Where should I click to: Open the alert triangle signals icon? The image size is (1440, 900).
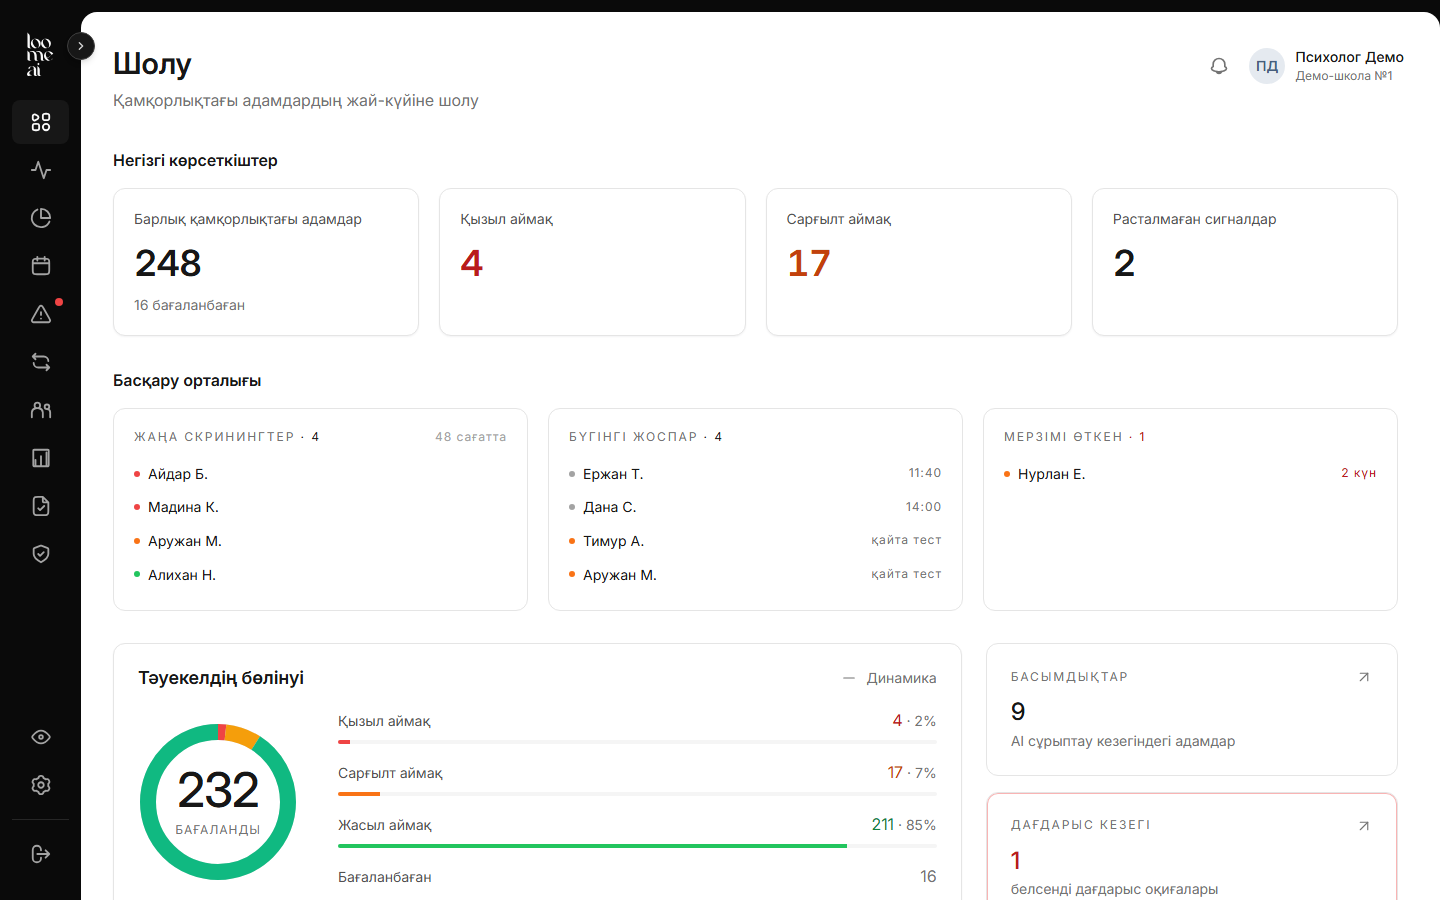click(x=40, y=314)
